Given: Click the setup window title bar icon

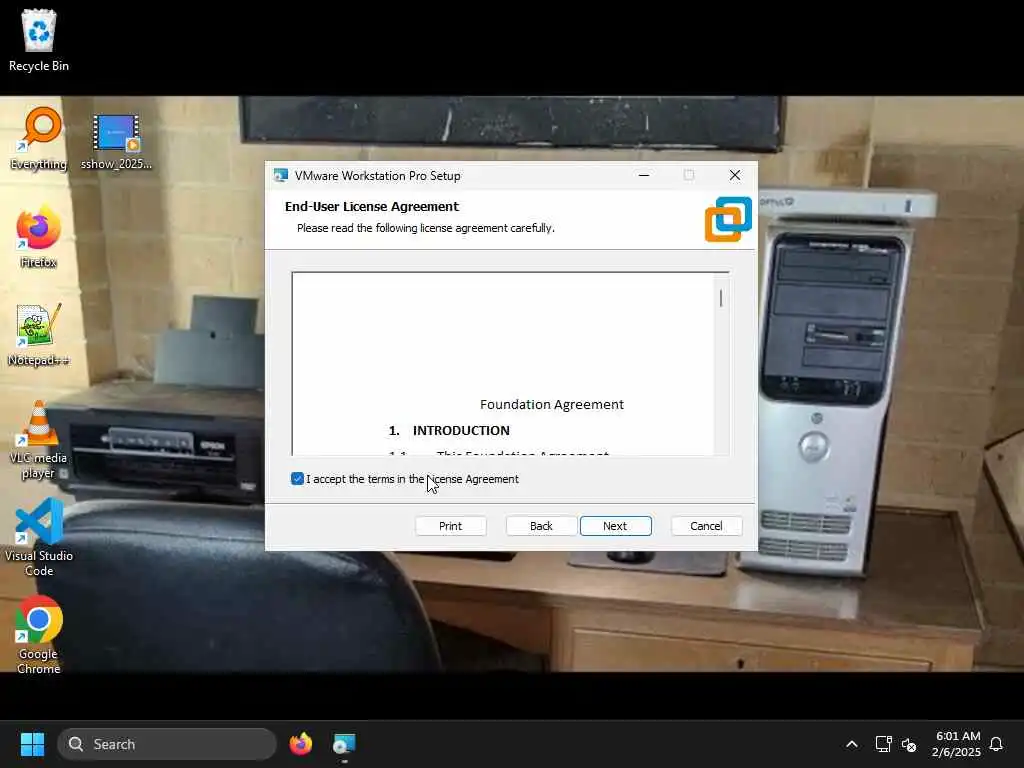Looking at the screenshot, I should 281,175.
